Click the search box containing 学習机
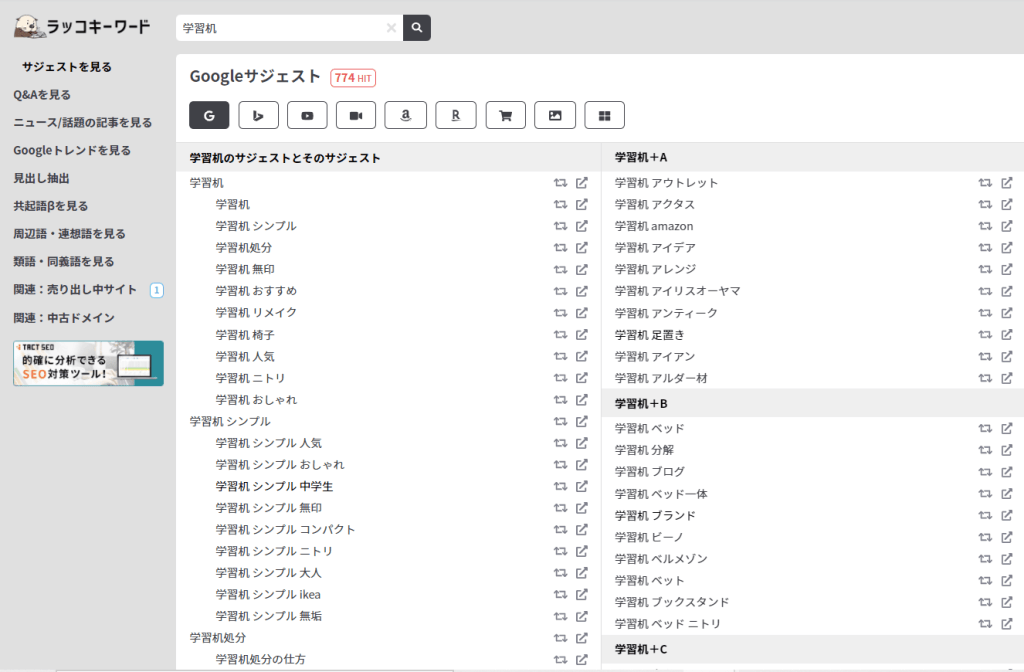1024x672 pixels. (280, 28)
